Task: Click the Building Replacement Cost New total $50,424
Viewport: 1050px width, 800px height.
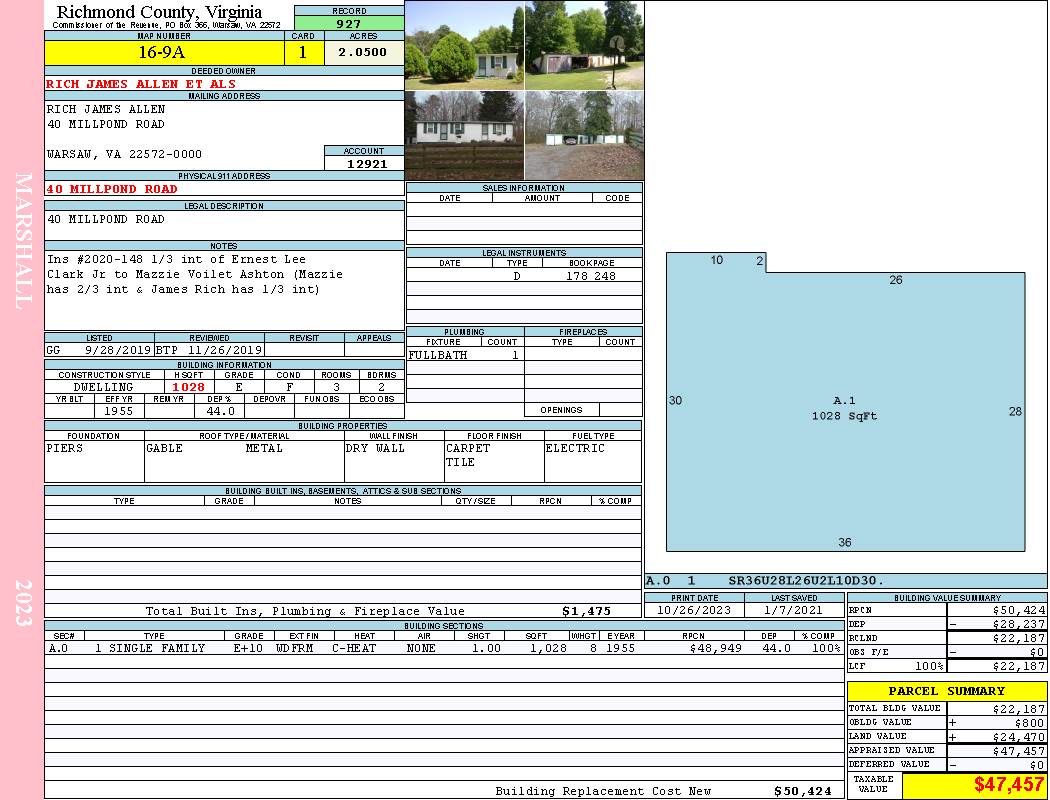Action: tap(802, 791)
